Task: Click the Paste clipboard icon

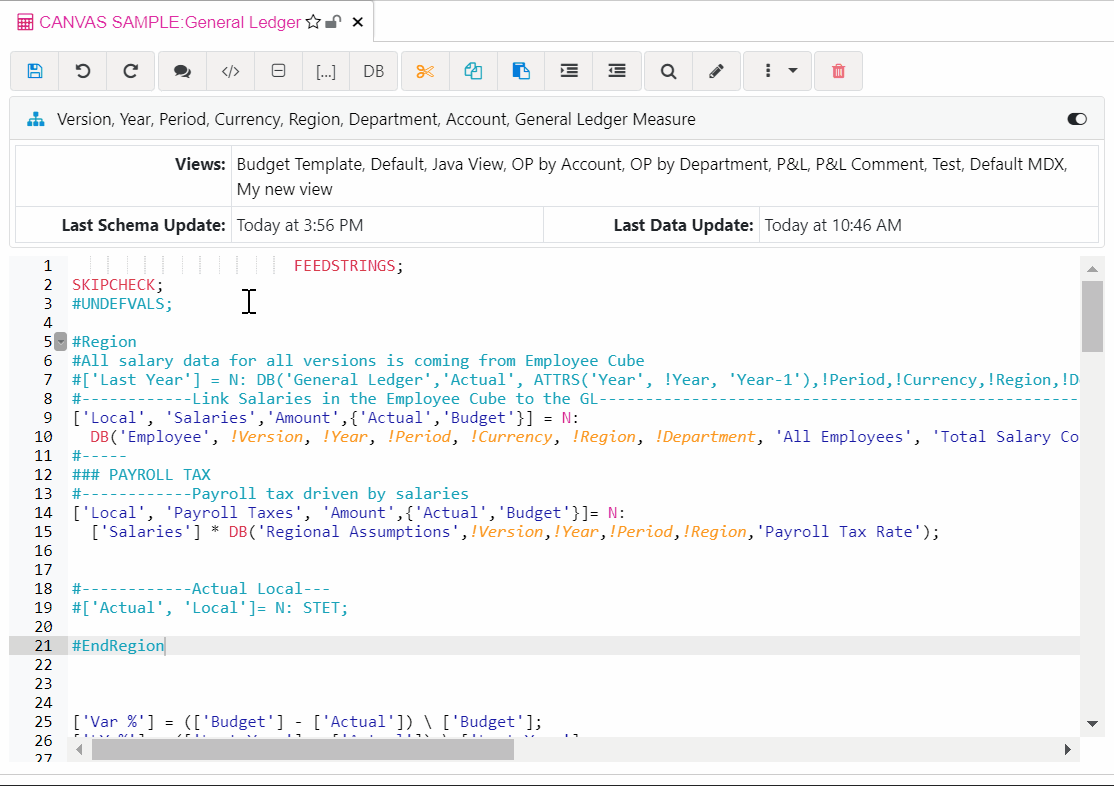Action: 521,71
